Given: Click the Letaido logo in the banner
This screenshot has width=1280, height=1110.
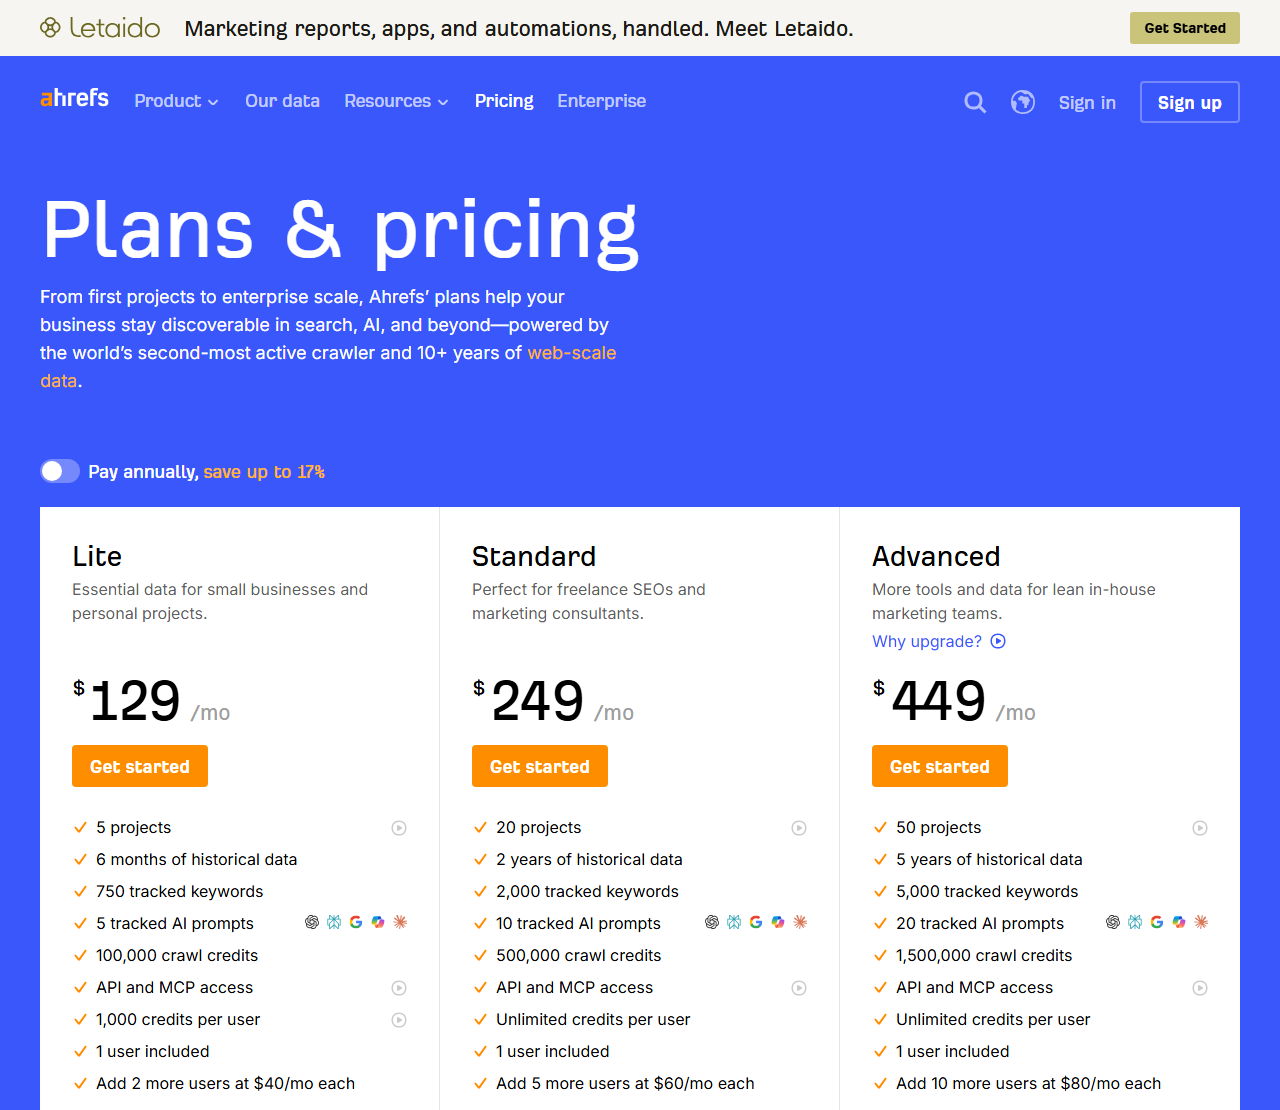Looking at the screenshot, I should 100,28.
